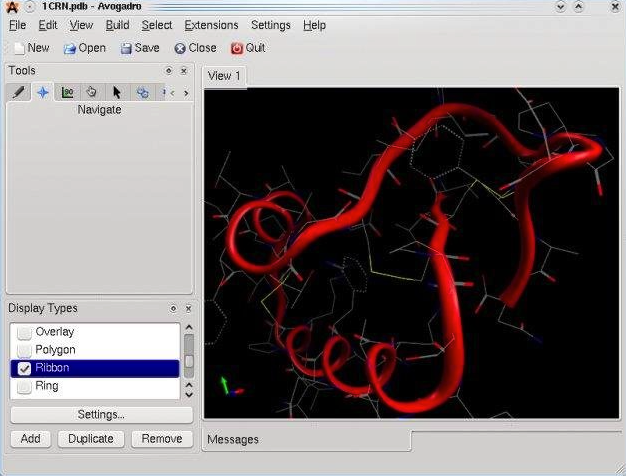This screenshot has width=626, height=476.
Task: Enable the Ring display type checkbox
Action: 24,387
